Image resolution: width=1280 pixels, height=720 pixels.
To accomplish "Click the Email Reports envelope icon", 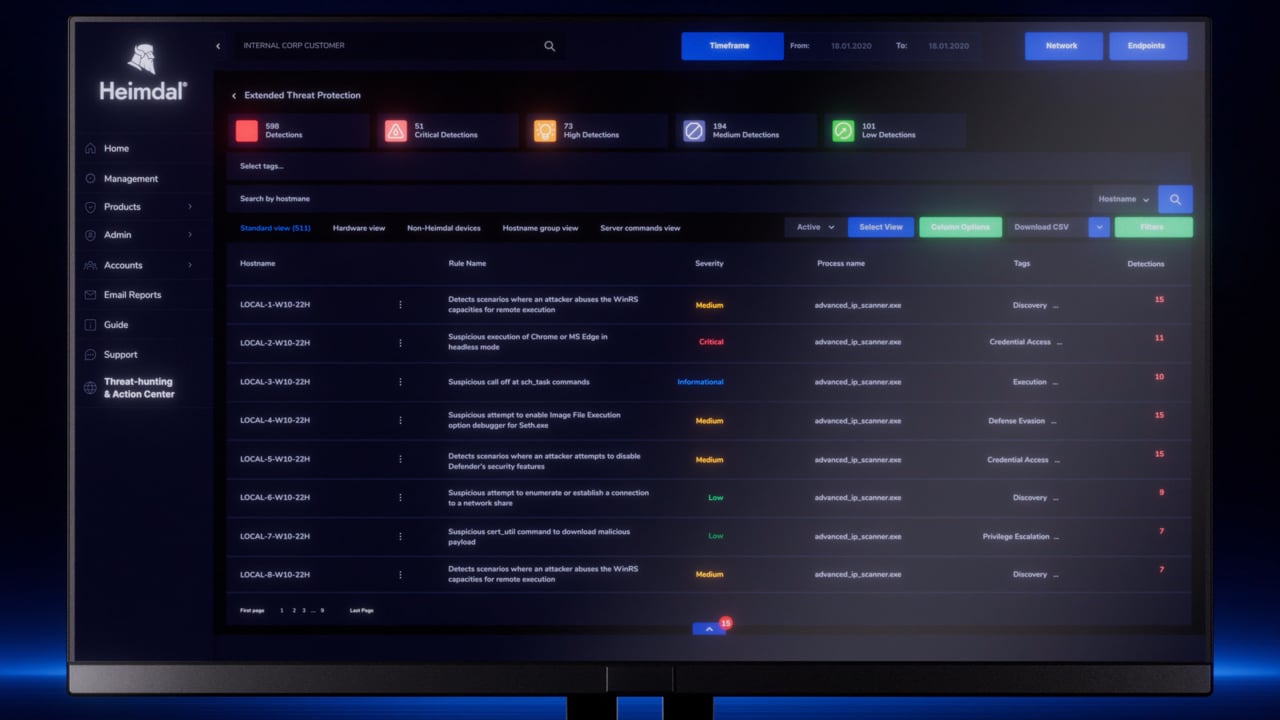I will [x=90, y=295].
